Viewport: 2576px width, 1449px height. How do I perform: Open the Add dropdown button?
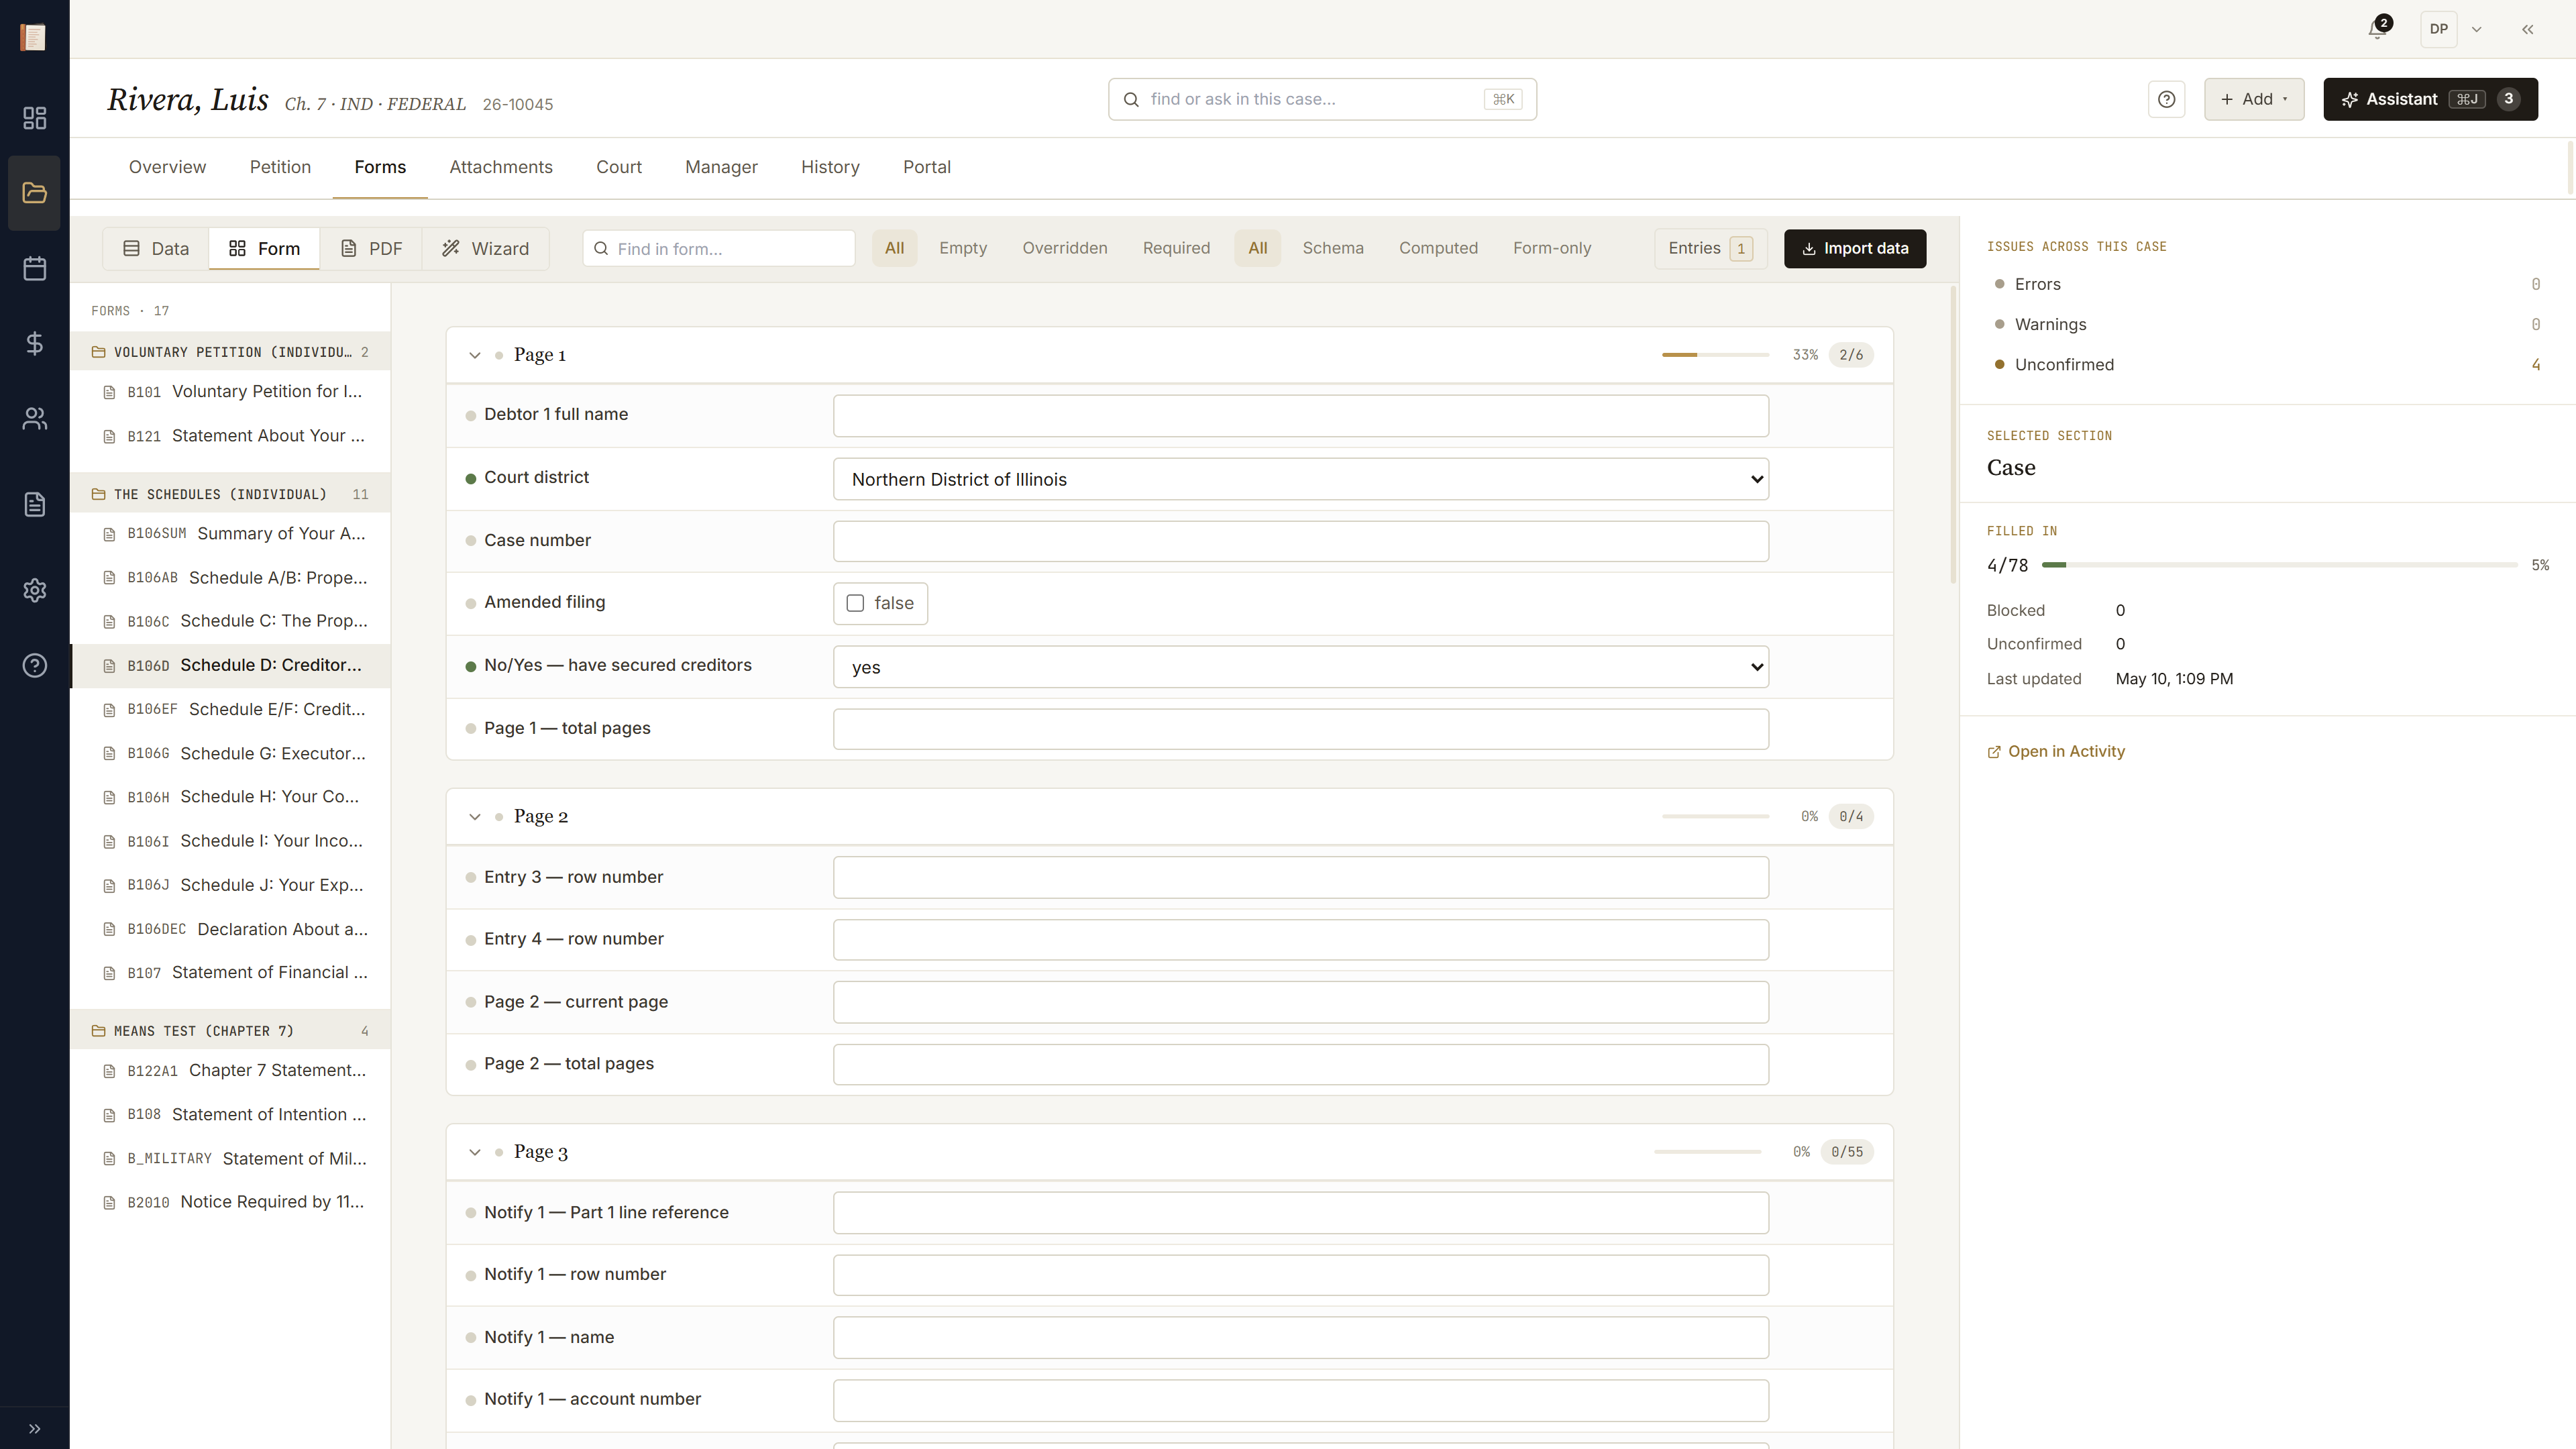tap(2254, 99)
